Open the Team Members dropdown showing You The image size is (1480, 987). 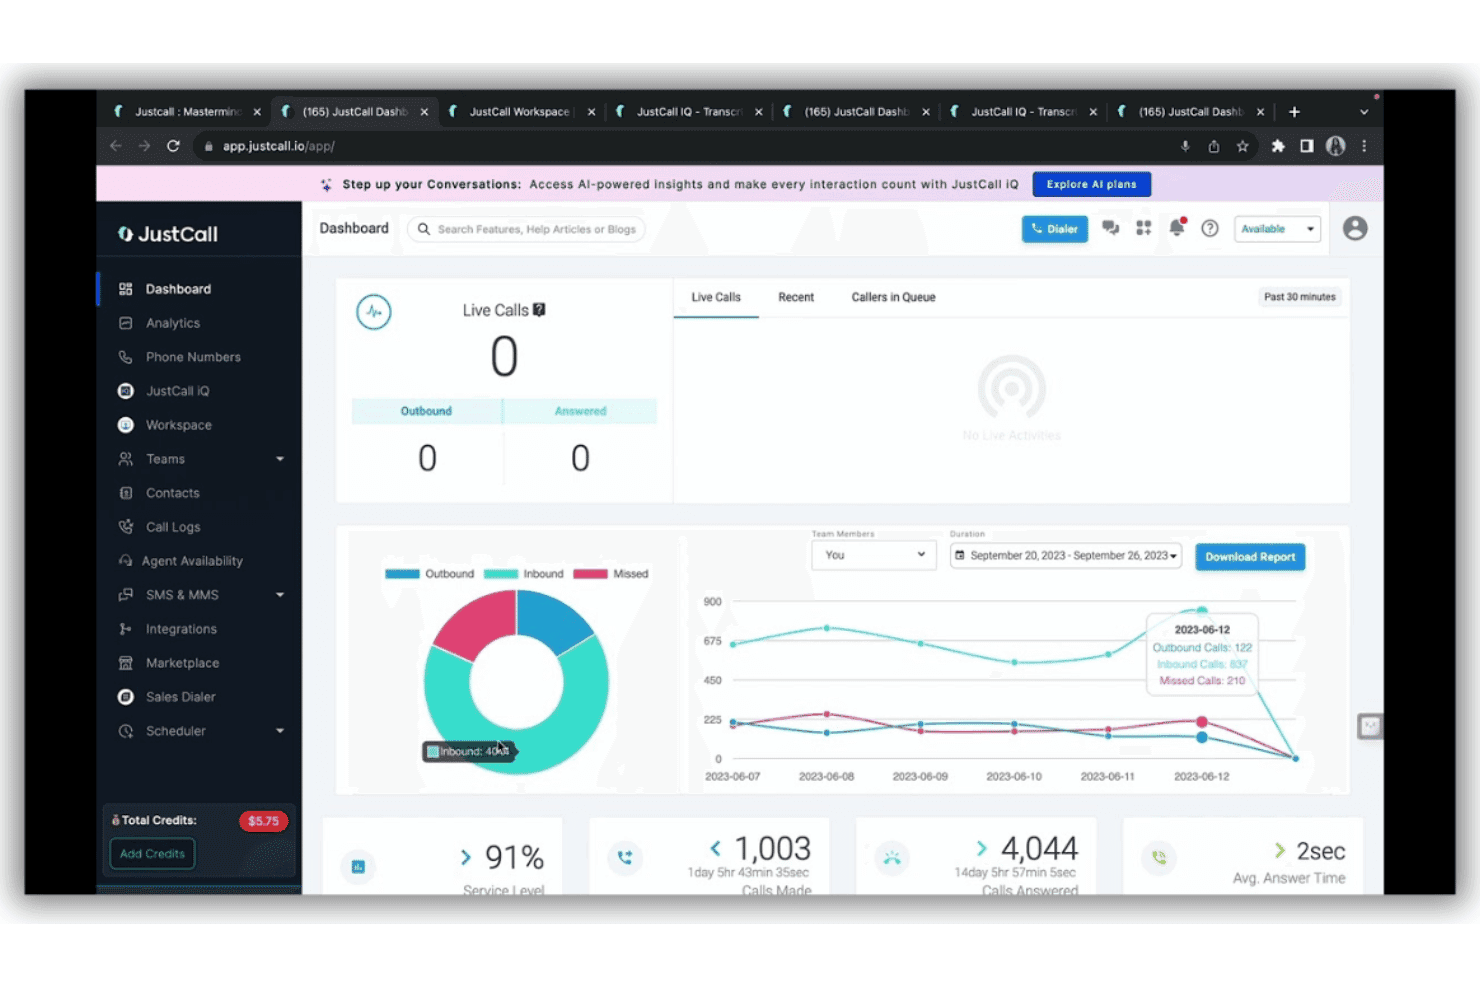coord(874,555)
